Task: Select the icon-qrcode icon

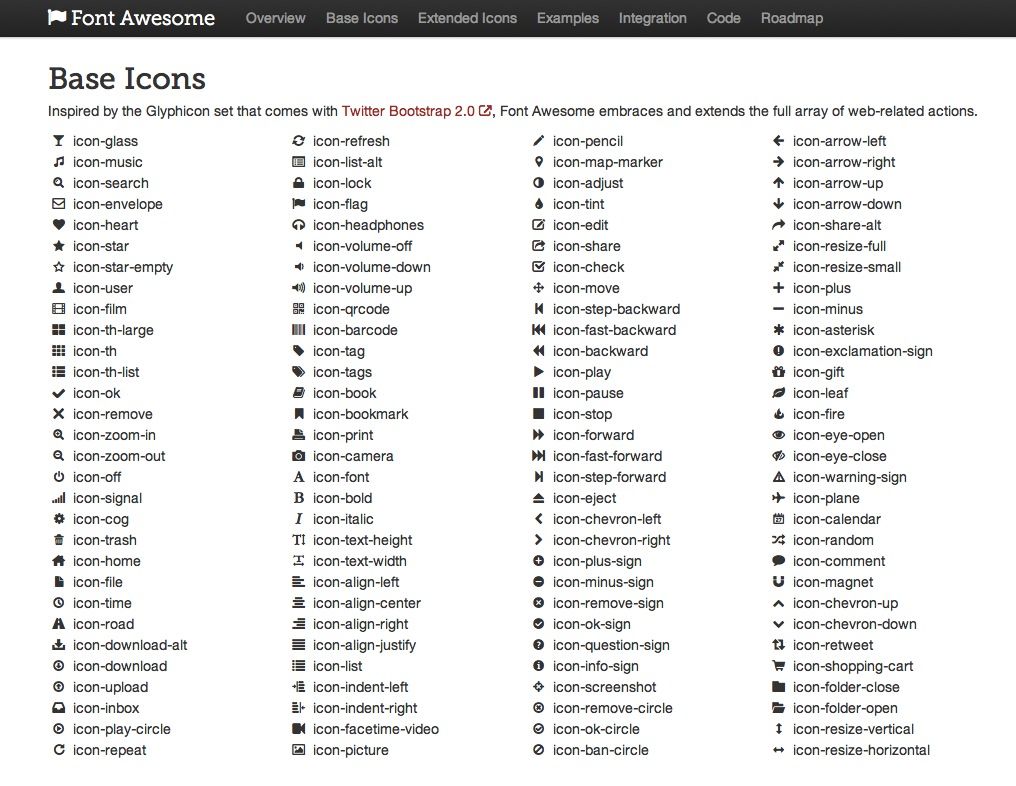Action: pos(298,309)
